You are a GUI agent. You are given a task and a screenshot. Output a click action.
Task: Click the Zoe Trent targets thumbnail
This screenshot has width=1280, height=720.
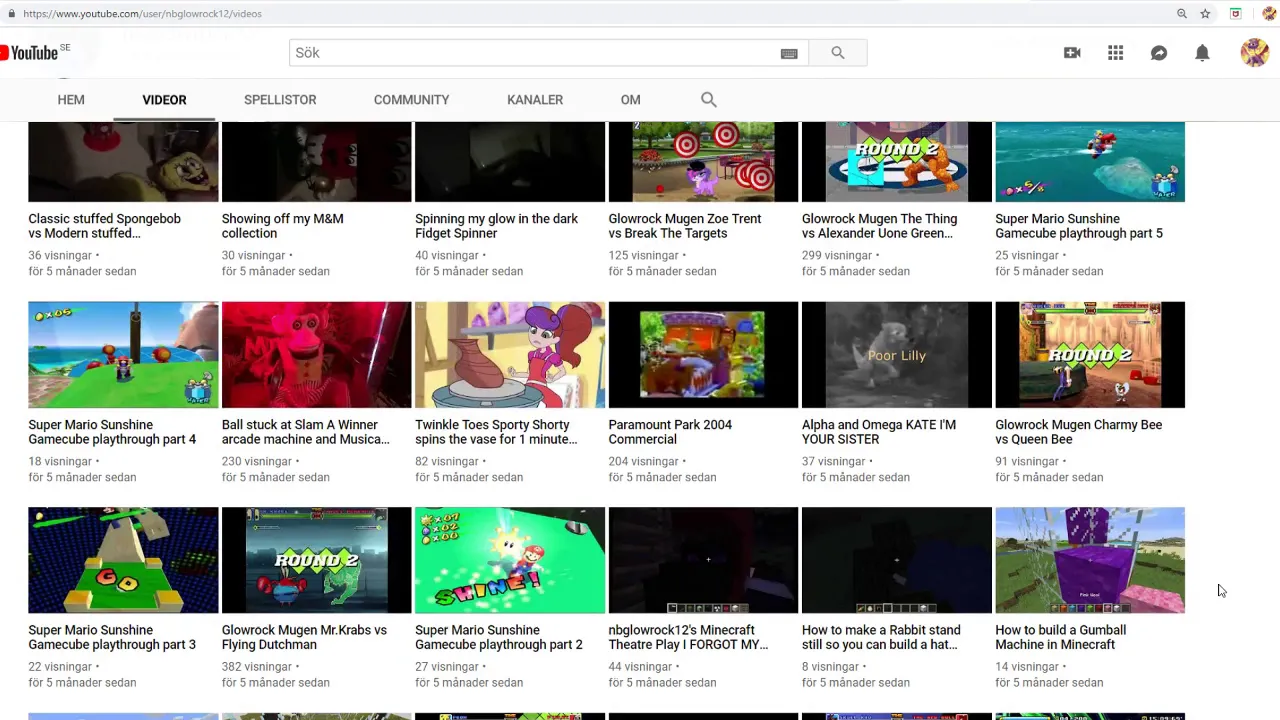click(x=703, y=162)
